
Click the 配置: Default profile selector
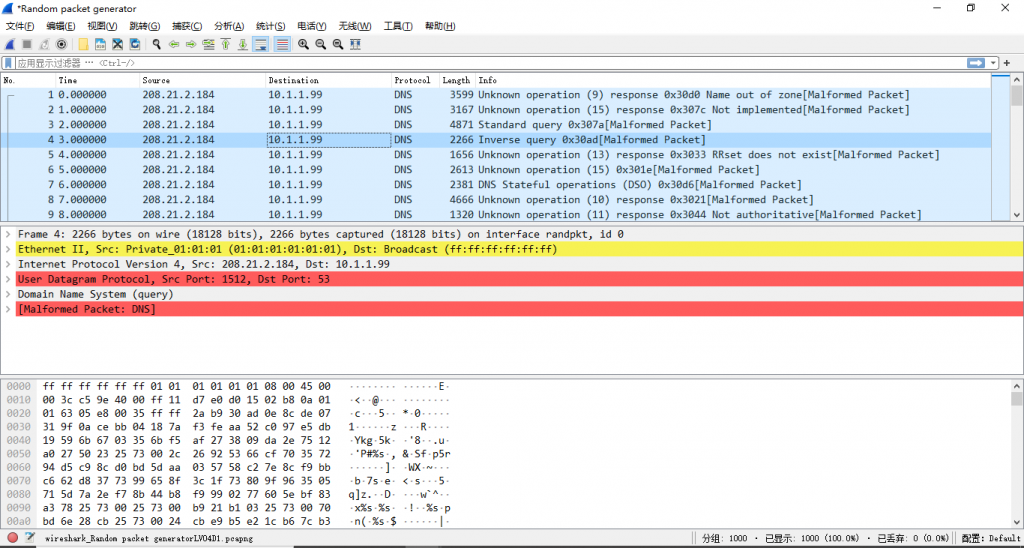coord(992,539)
